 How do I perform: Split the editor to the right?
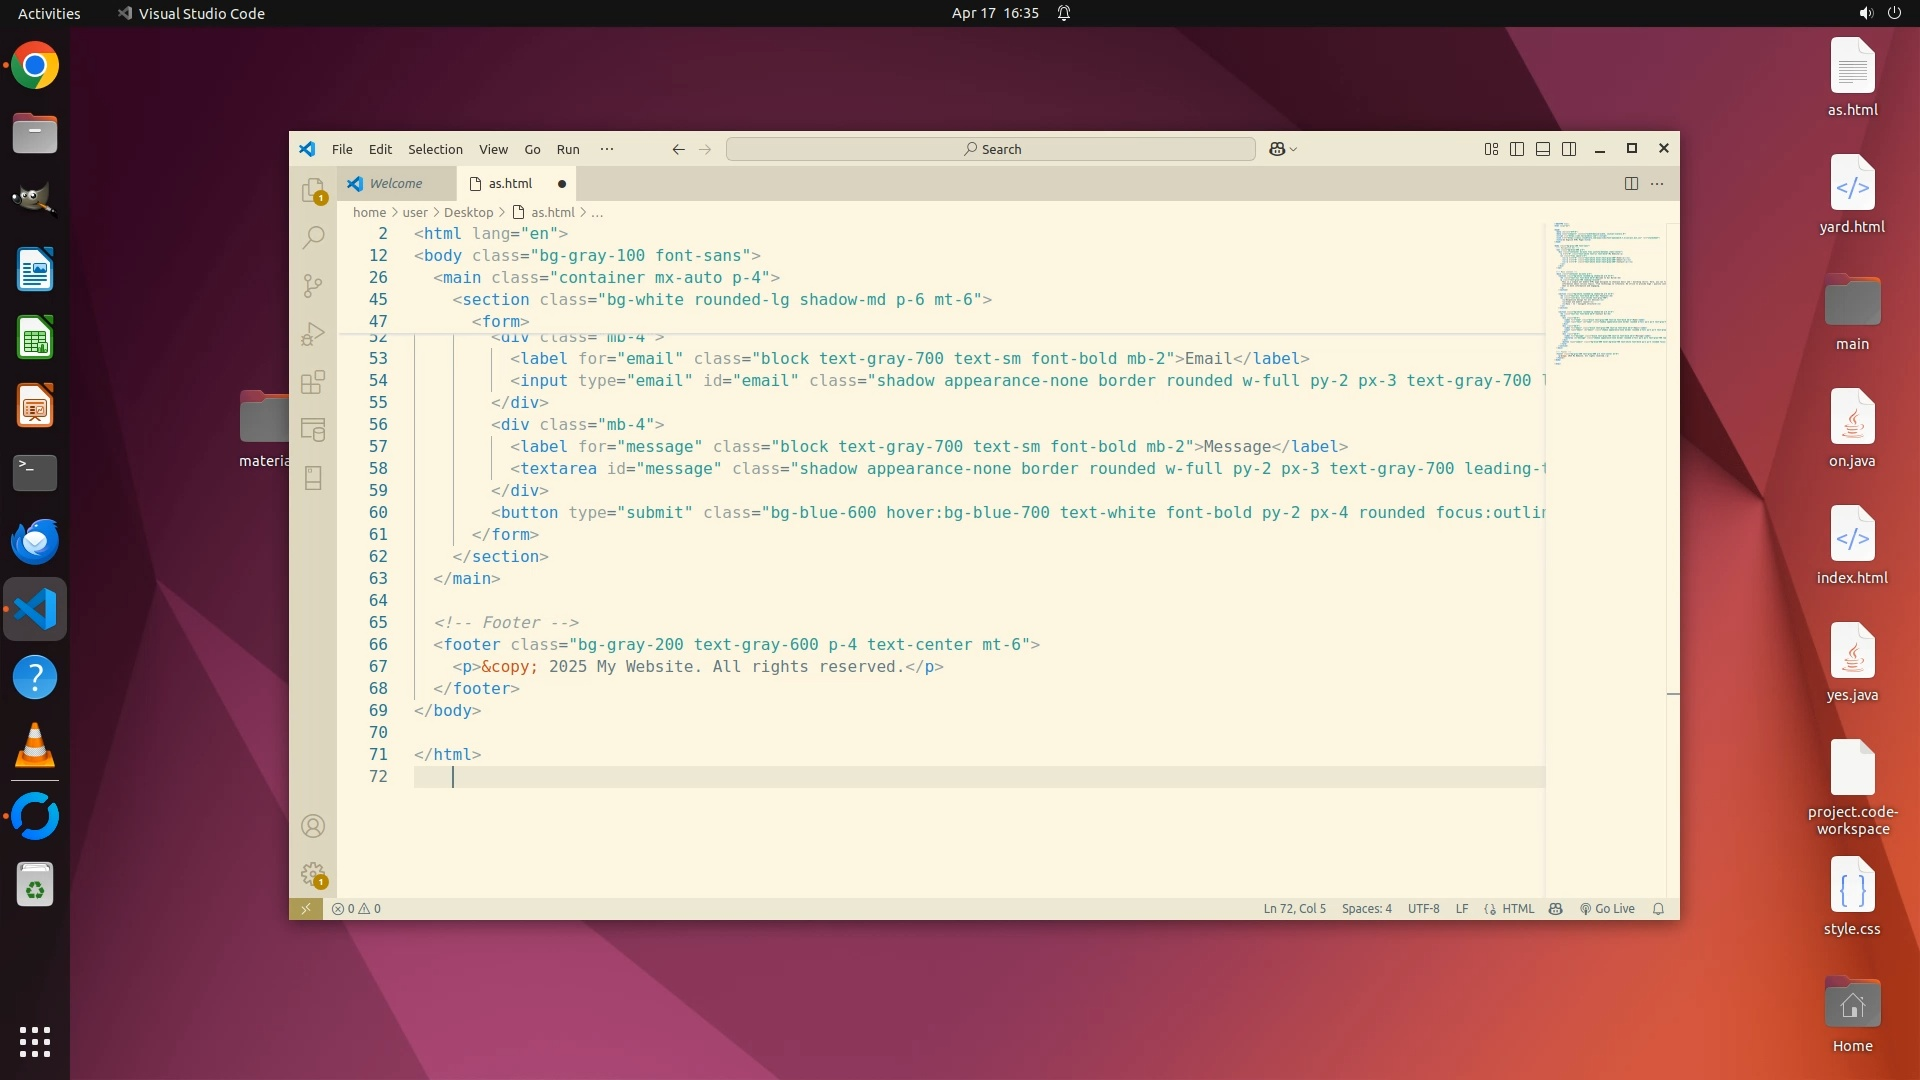(x=1631, y=183)
